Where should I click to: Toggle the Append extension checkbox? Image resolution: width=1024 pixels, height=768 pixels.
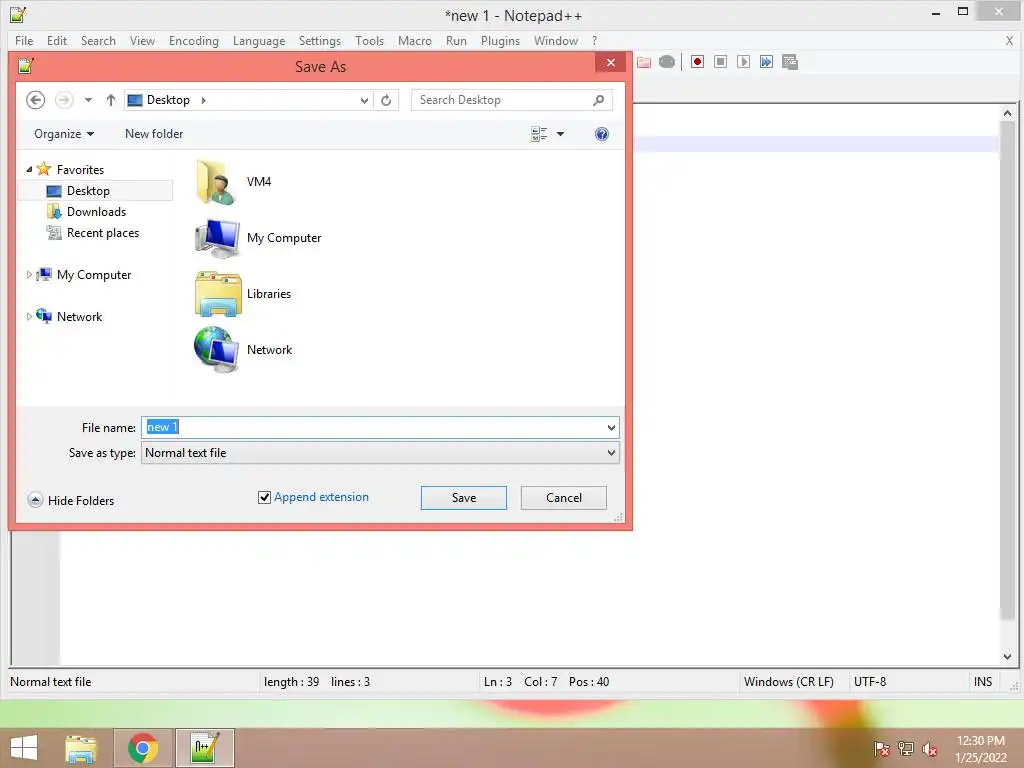(x=264, y=498)
